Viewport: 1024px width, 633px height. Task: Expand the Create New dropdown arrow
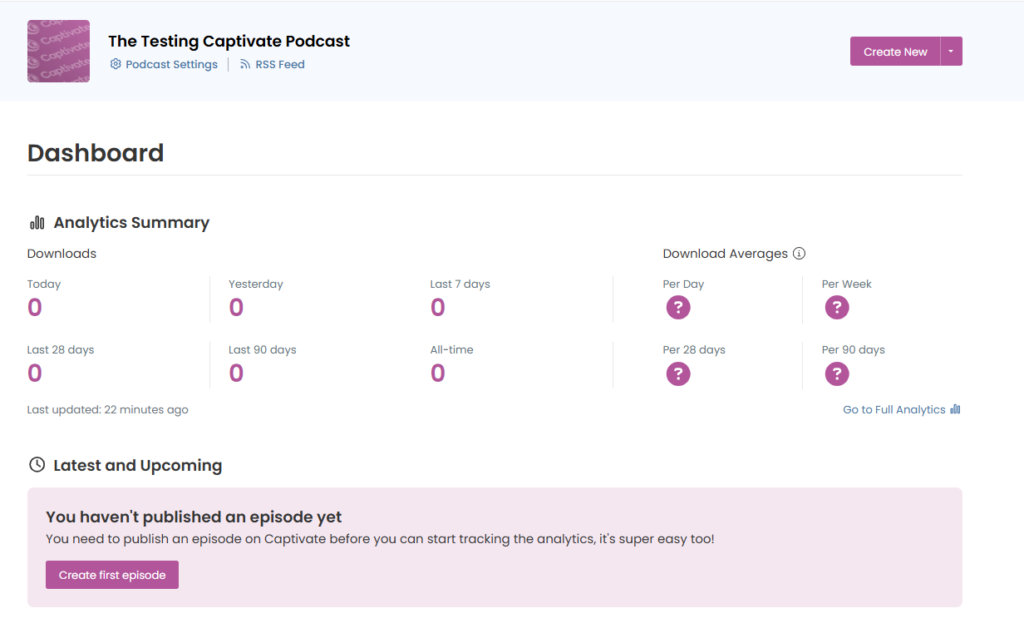point(951,52)
